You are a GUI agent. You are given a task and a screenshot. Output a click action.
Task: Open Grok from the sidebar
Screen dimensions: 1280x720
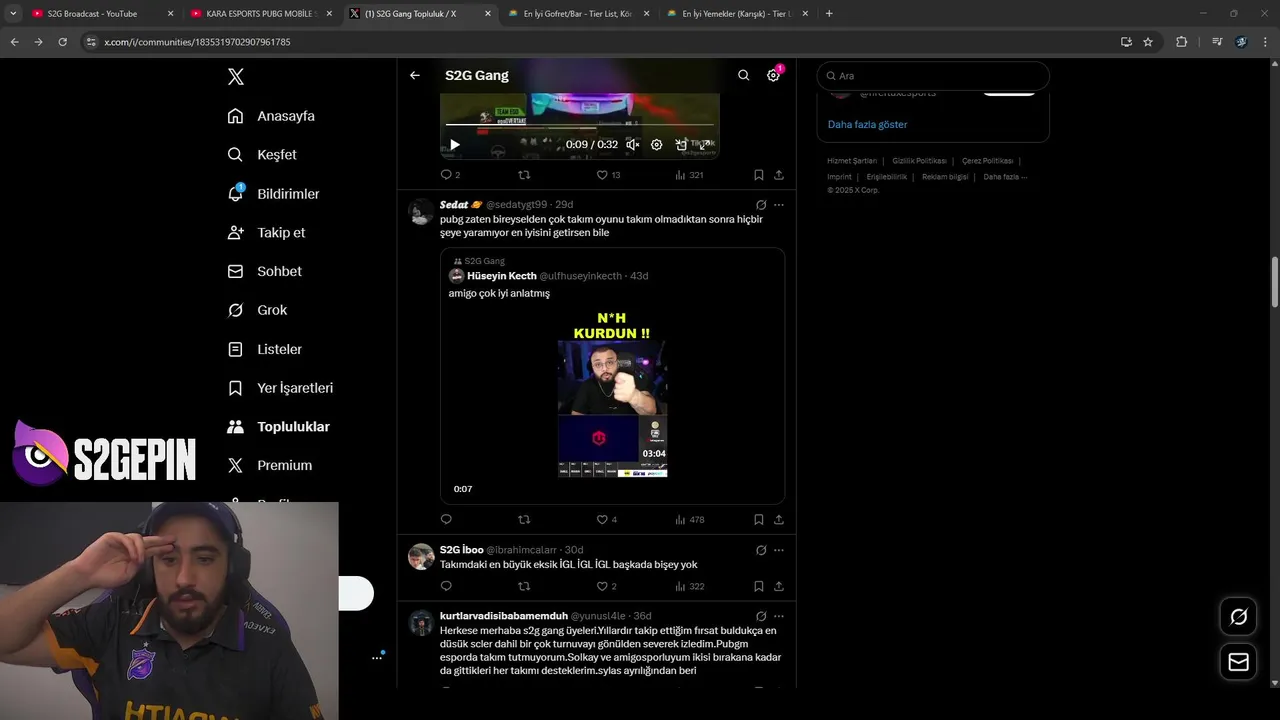tap(257, 310)
